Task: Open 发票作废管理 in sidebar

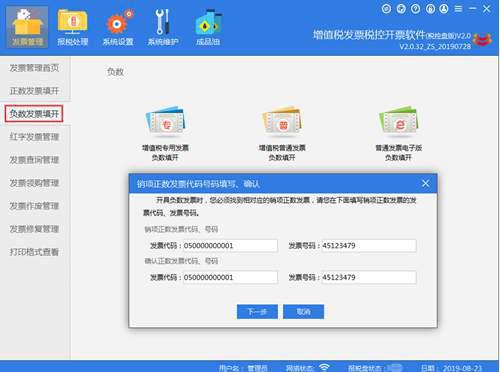Action: 34,206
